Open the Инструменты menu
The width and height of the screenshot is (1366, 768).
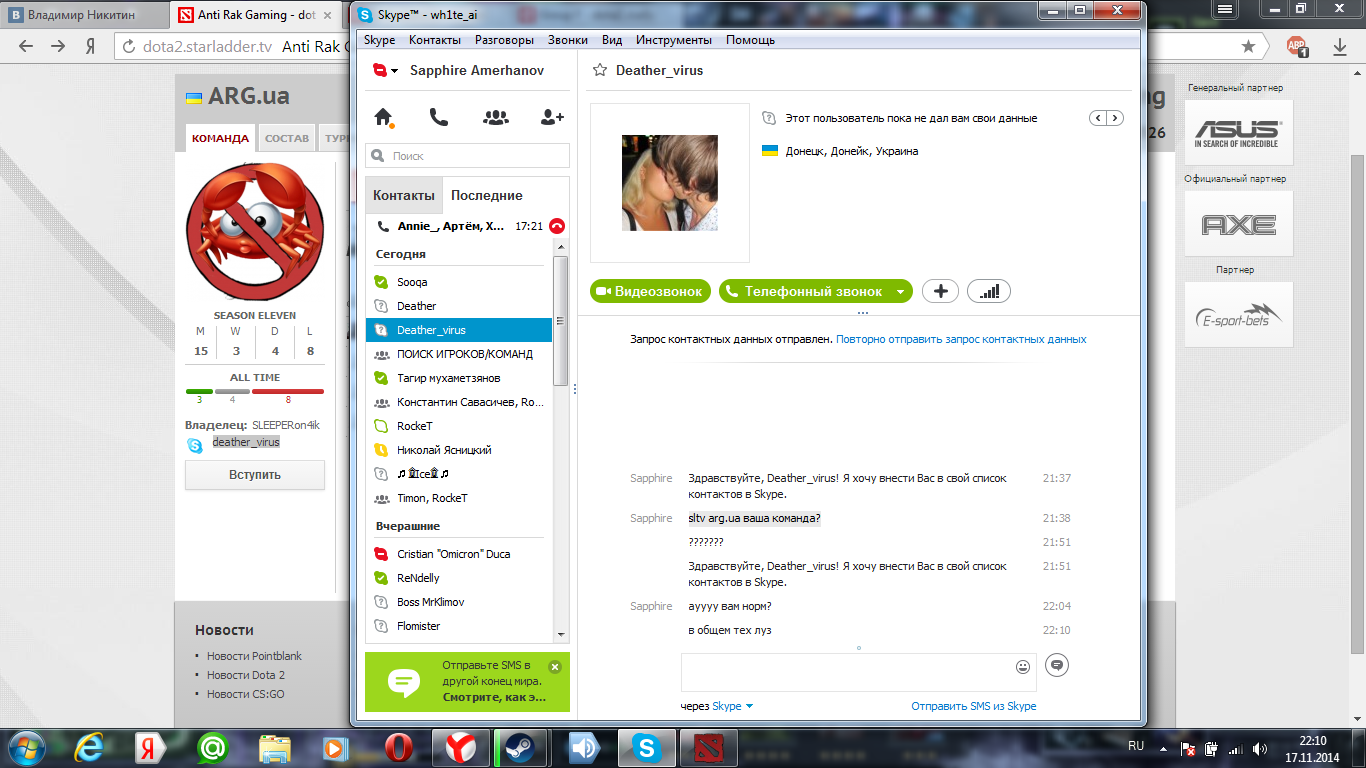[x=674, y=40]
